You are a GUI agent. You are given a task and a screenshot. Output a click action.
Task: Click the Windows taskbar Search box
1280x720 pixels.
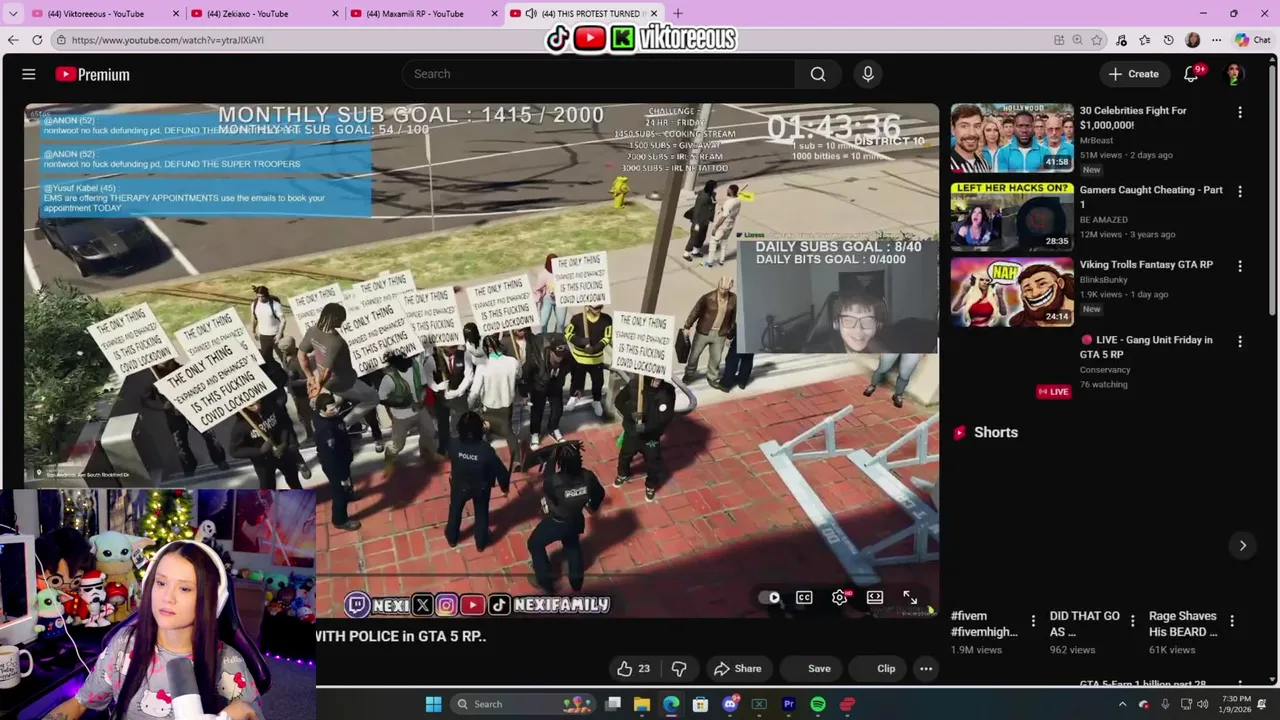(x=522, y=704)
